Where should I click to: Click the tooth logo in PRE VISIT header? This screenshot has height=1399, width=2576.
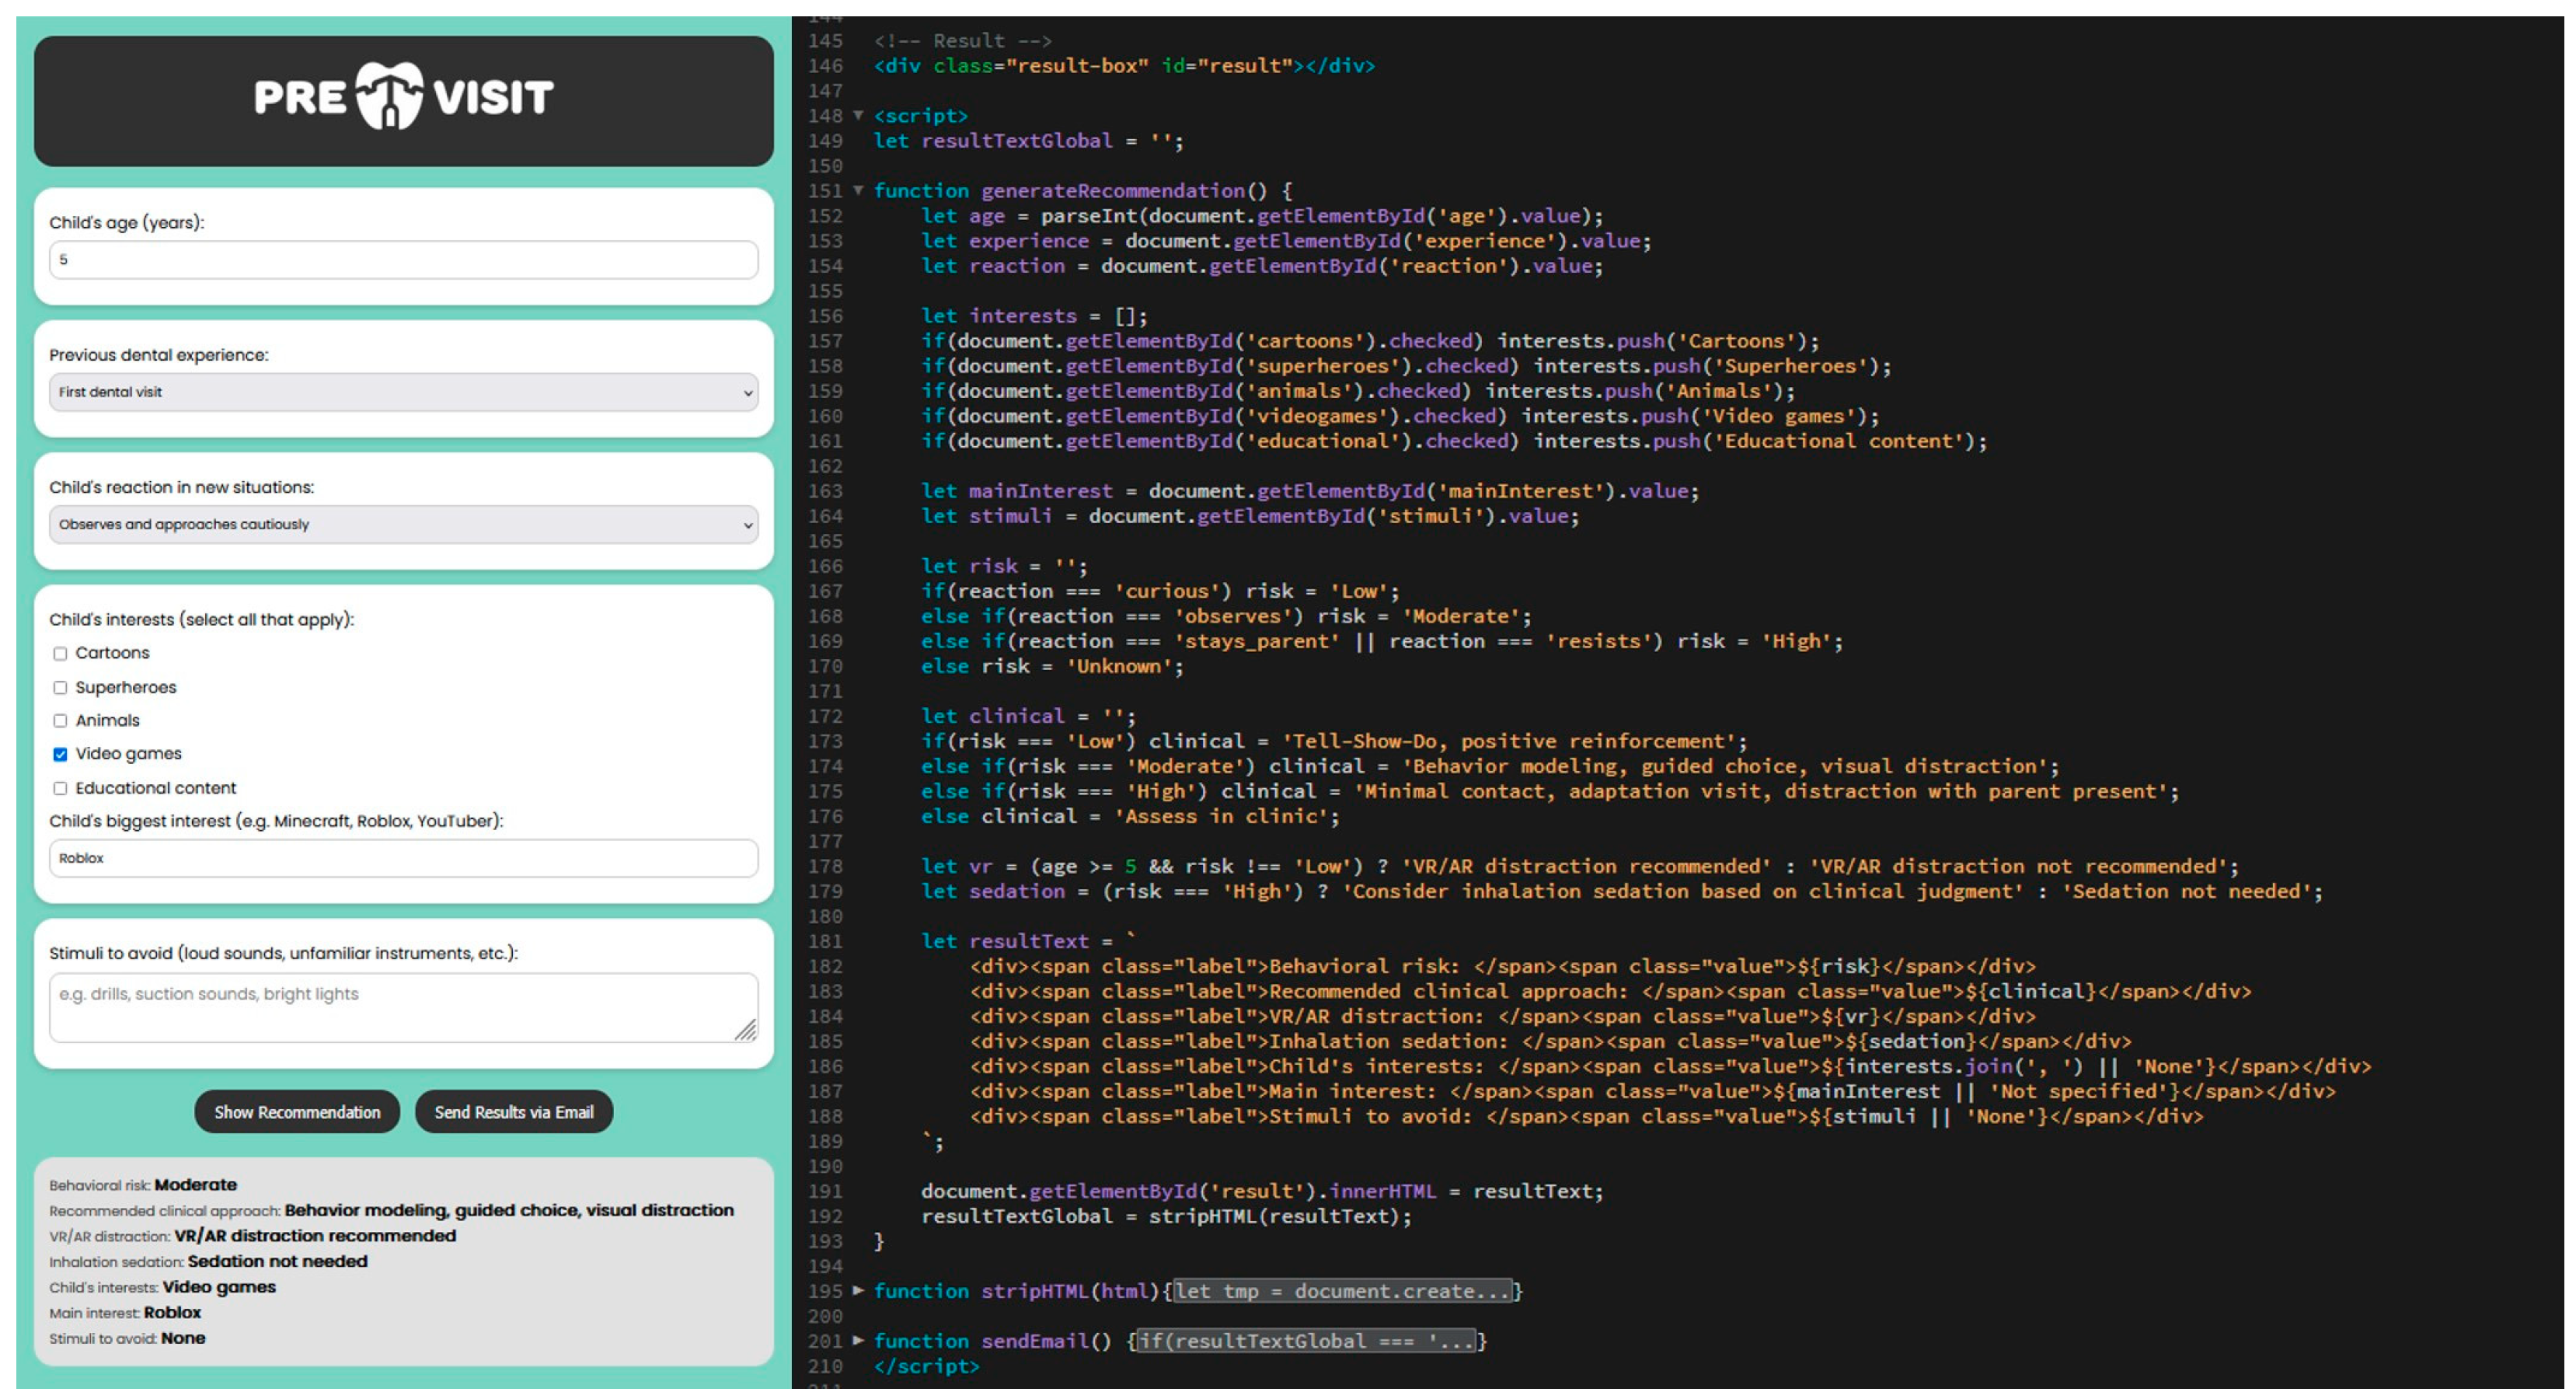tap(390, 96)
